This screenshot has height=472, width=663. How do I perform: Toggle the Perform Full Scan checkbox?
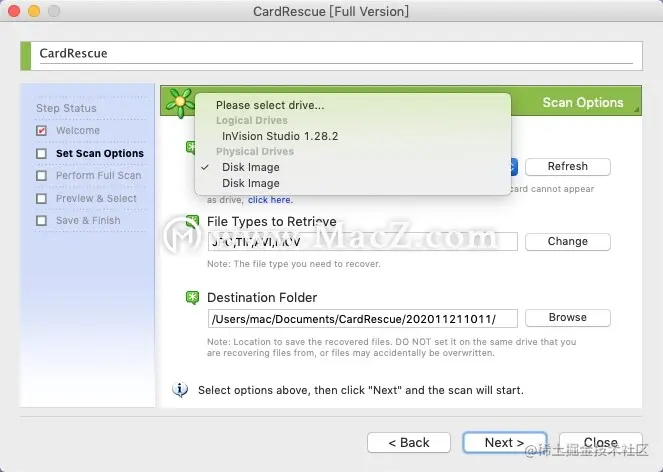tap(41, 176)
